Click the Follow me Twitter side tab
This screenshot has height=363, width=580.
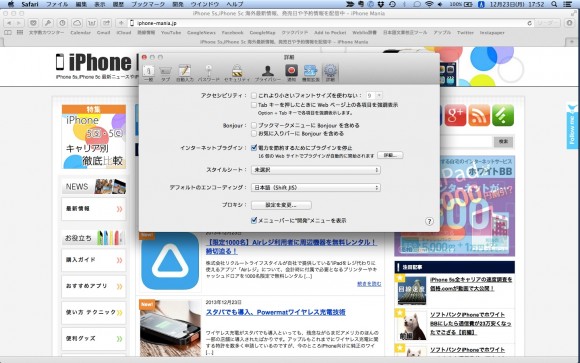point(572,126)
